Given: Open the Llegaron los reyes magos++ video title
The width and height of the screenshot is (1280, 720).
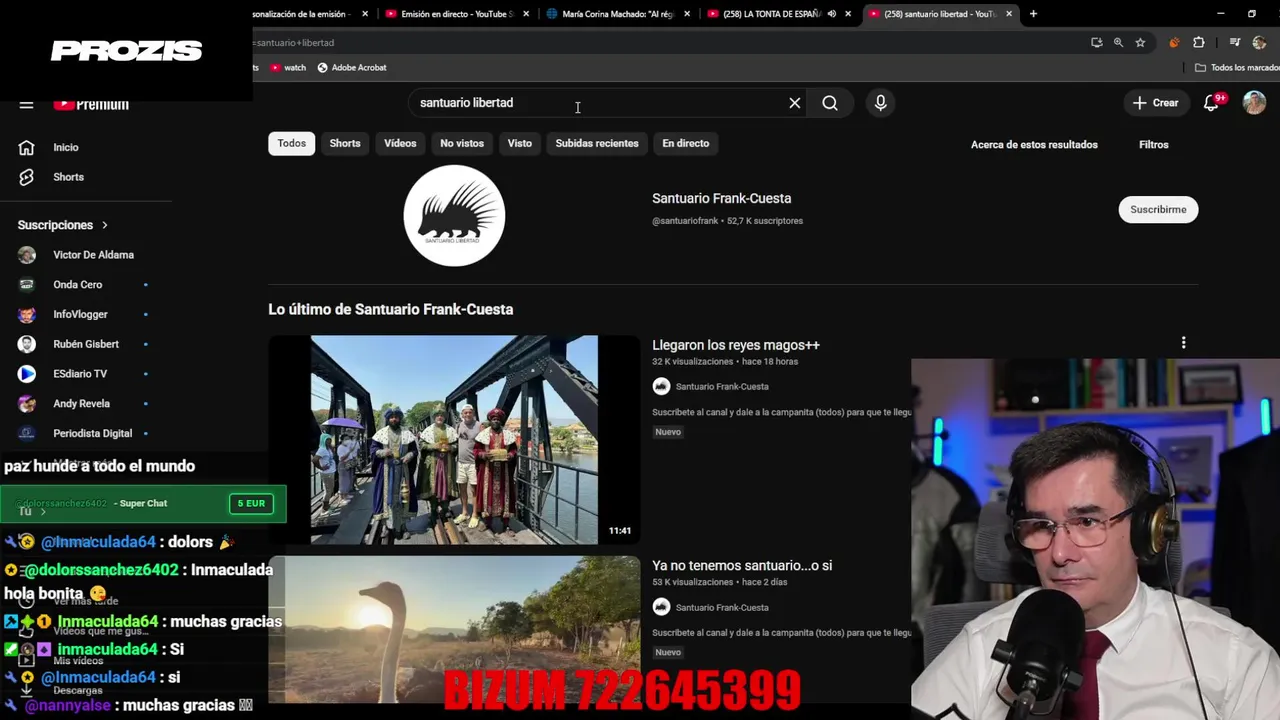Looking at the screenshot, I should coord(736,345).
